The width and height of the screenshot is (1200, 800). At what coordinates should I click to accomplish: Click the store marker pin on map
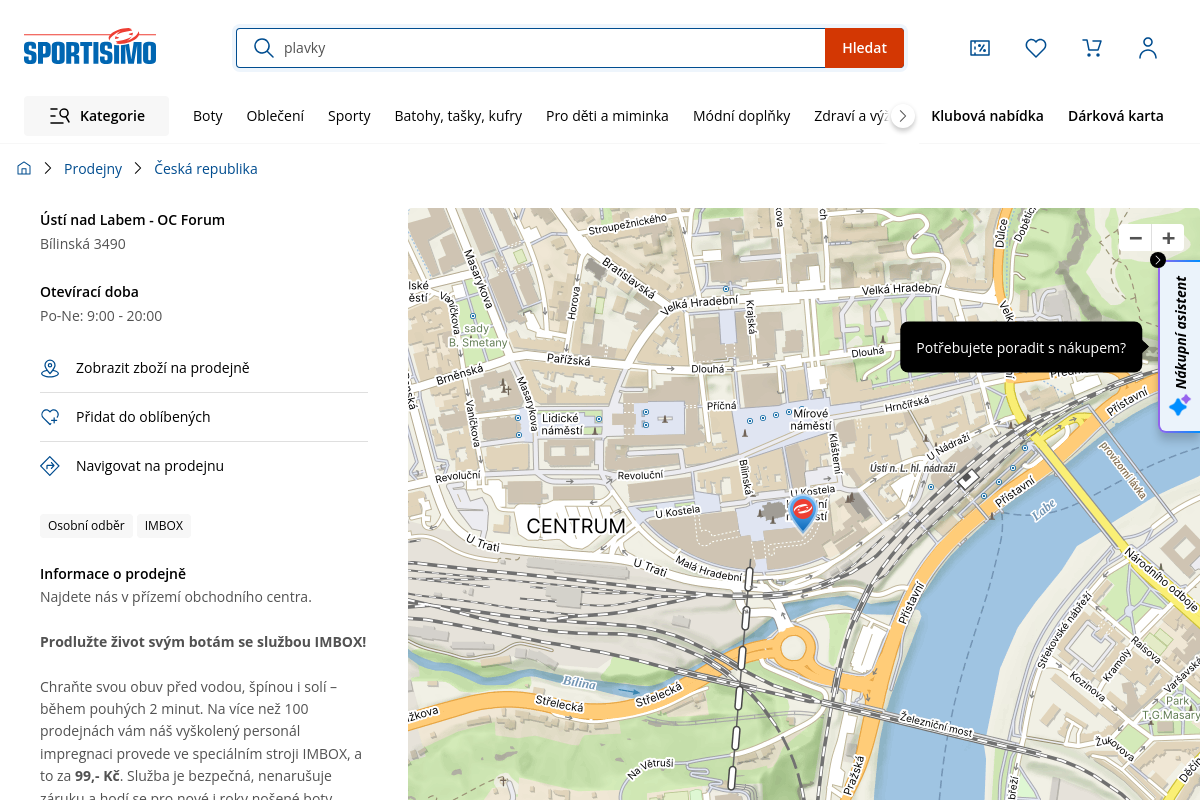pos(802,513)
